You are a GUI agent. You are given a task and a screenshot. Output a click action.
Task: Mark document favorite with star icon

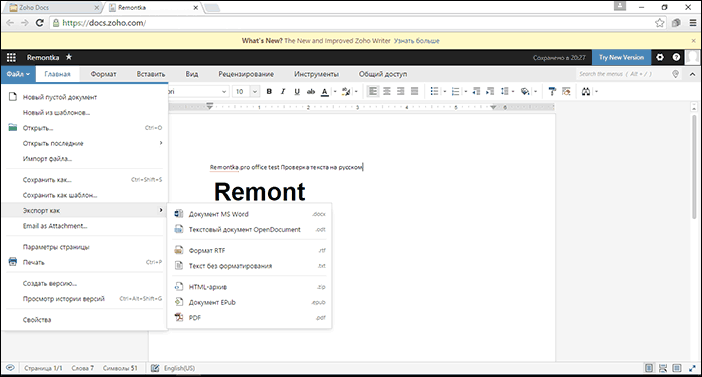pyautogui.click(x=68, y=57)
